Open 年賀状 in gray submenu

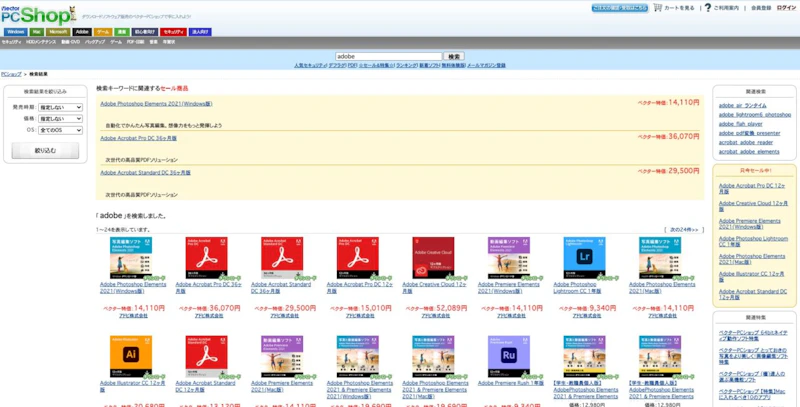point(169,42)
